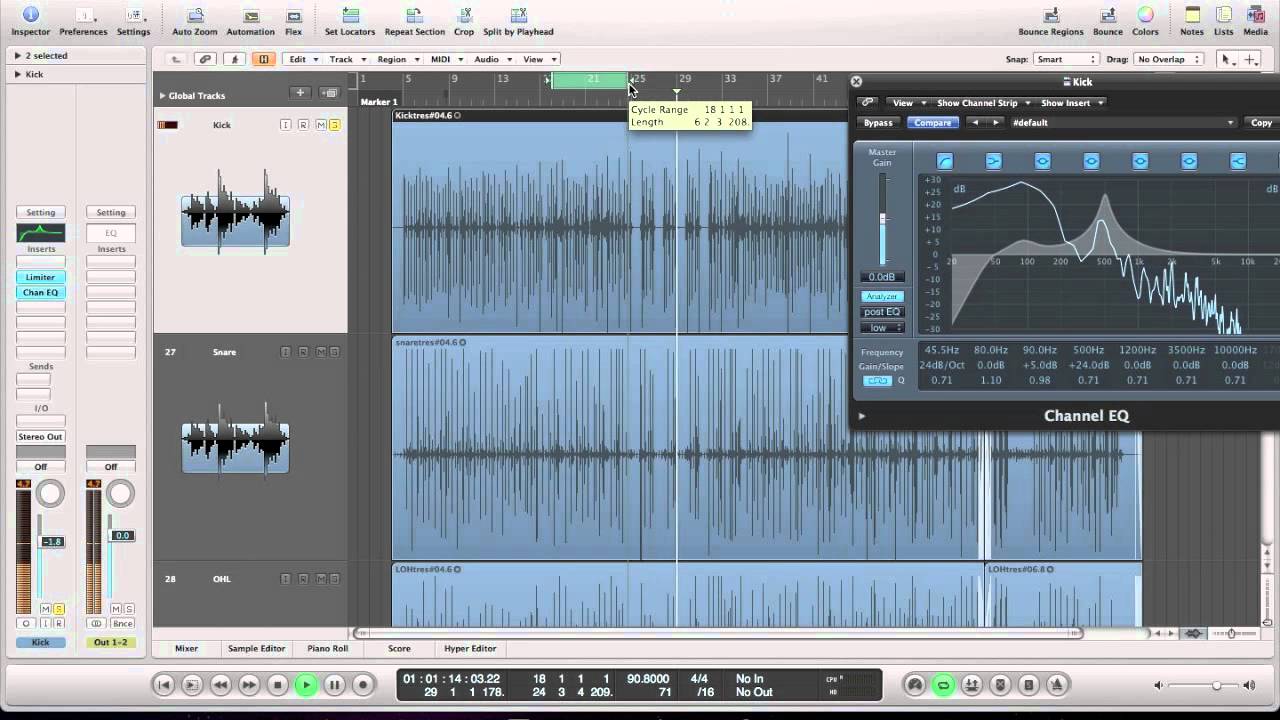1280x720 pixels.
Task: Open the Snap Smart dropdown
Action: 1065,59
